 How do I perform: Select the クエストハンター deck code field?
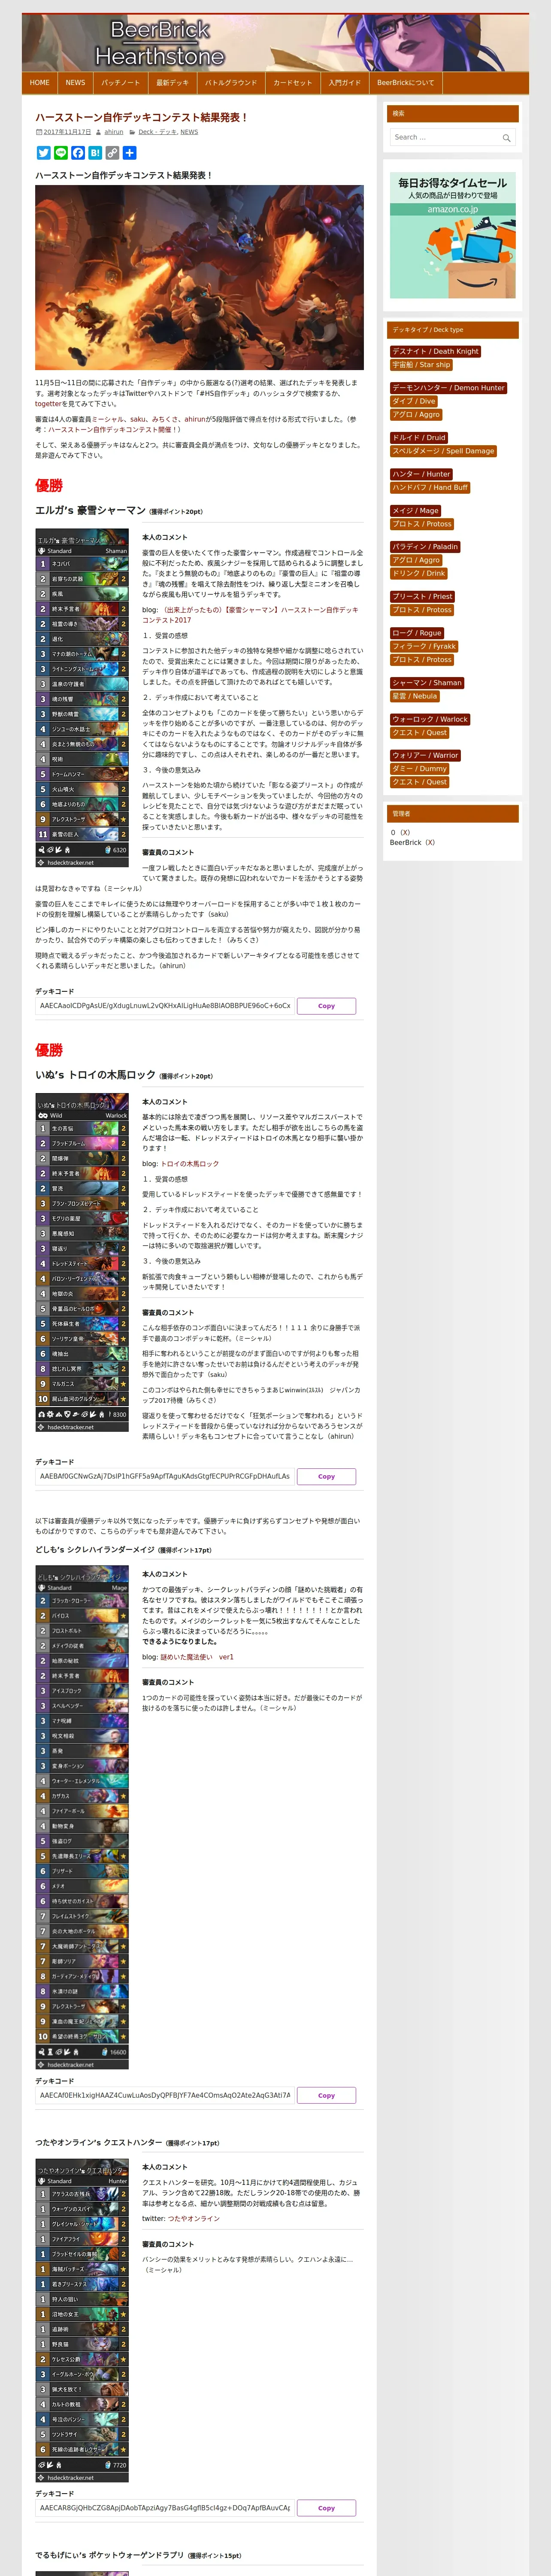165,2508
